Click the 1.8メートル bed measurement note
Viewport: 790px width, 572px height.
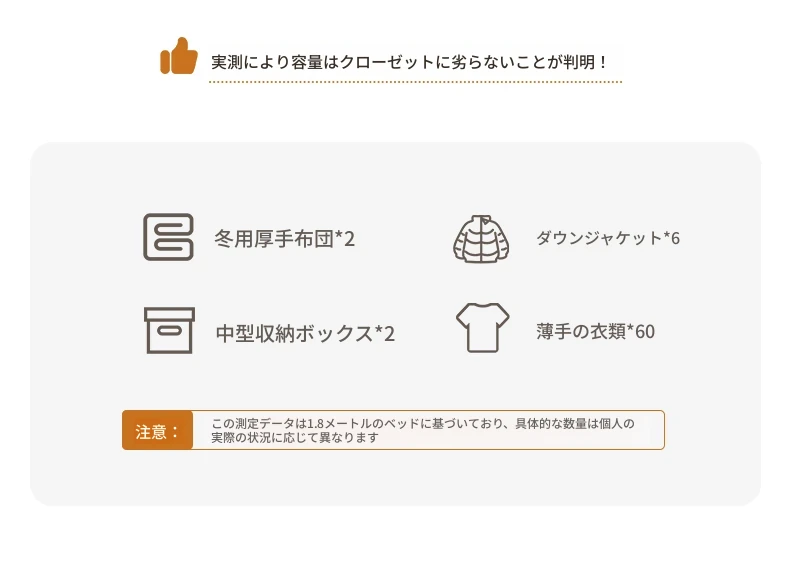click(422, 424)
